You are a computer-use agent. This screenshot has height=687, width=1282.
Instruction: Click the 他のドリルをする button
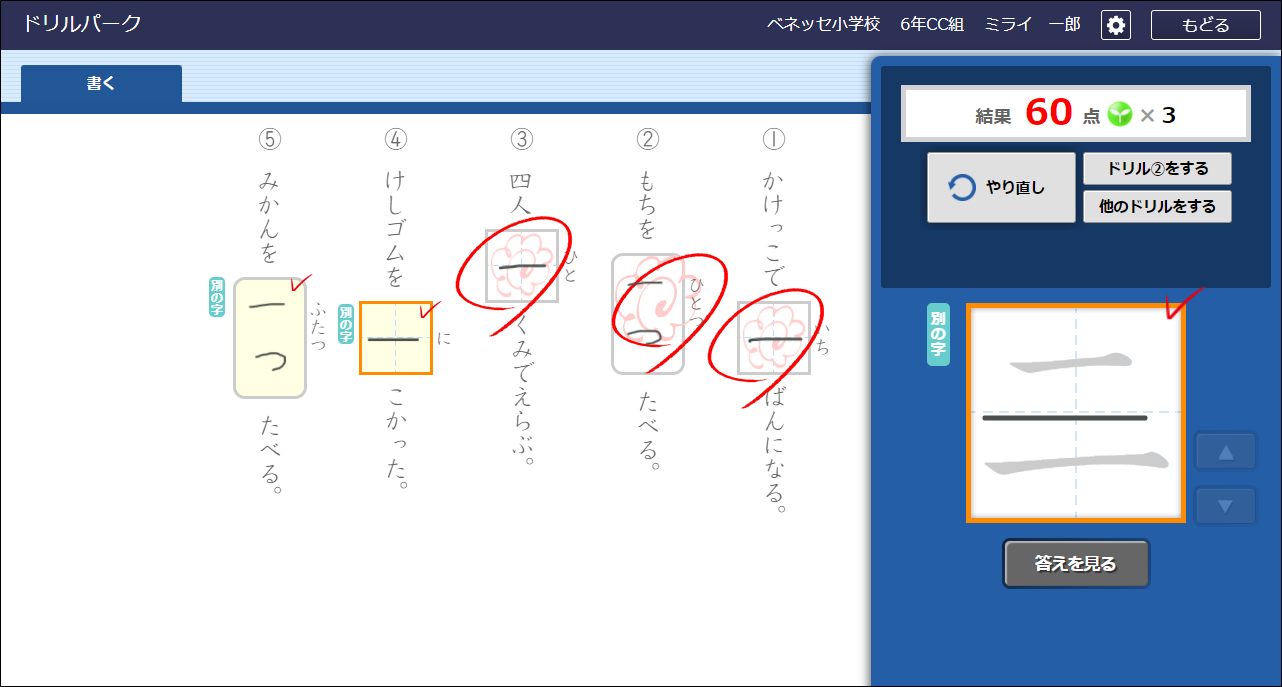1157,206
